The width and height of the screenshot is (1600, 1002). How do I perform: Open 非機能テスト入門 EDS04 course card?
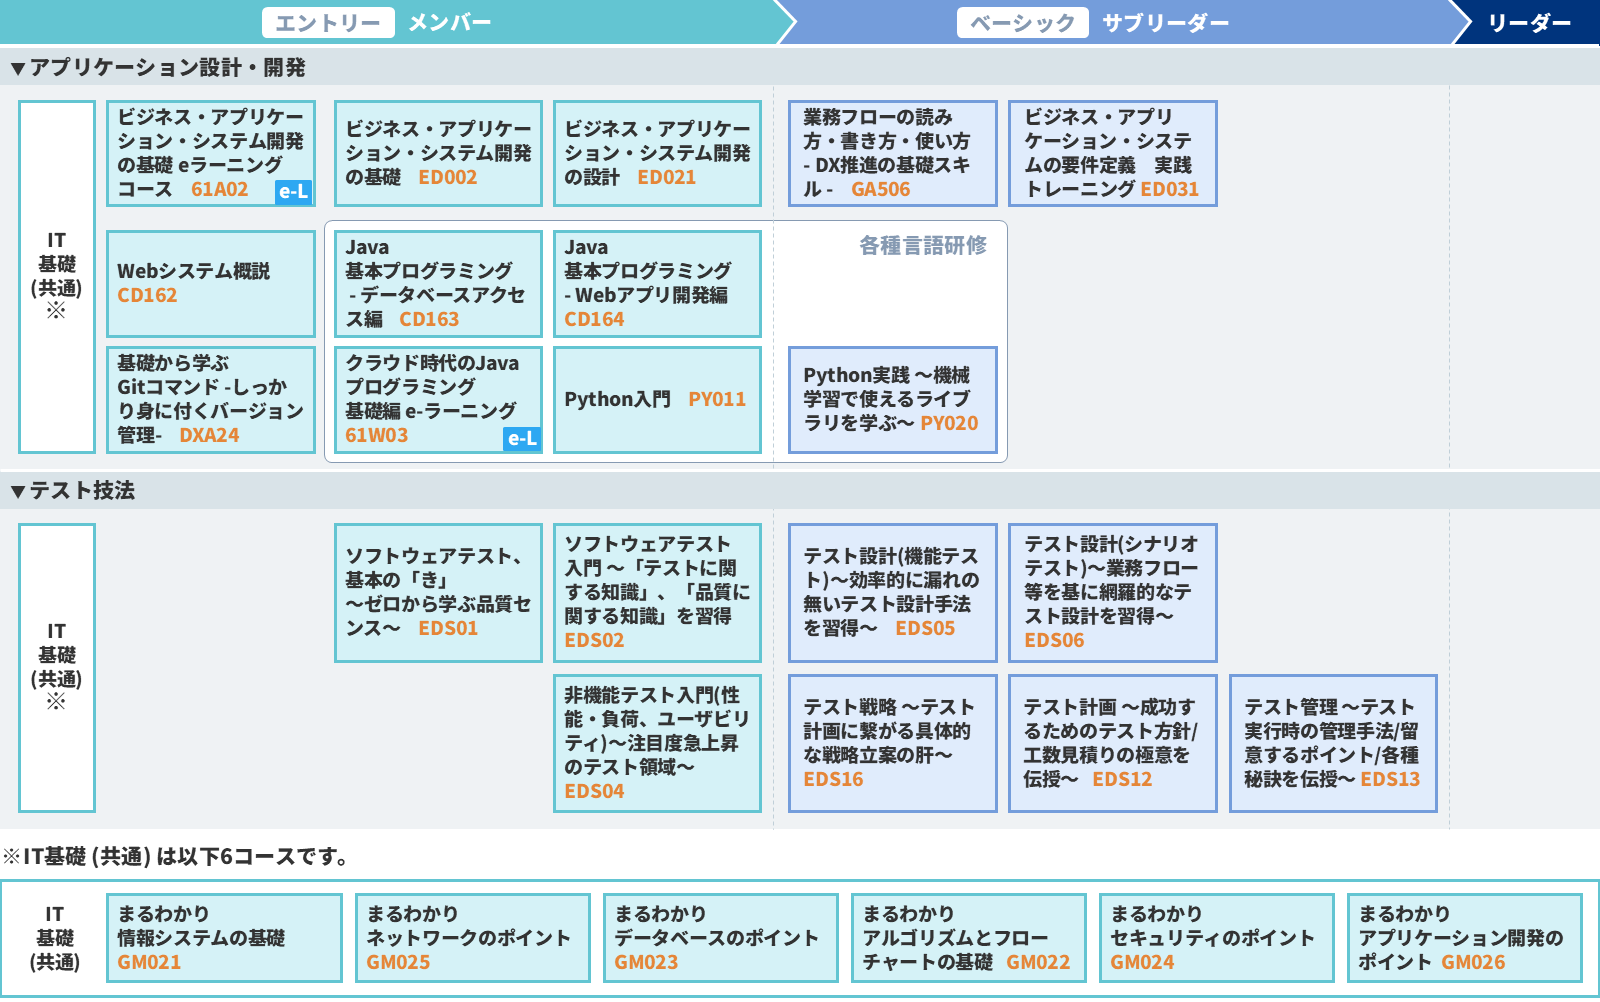point(657,743)
